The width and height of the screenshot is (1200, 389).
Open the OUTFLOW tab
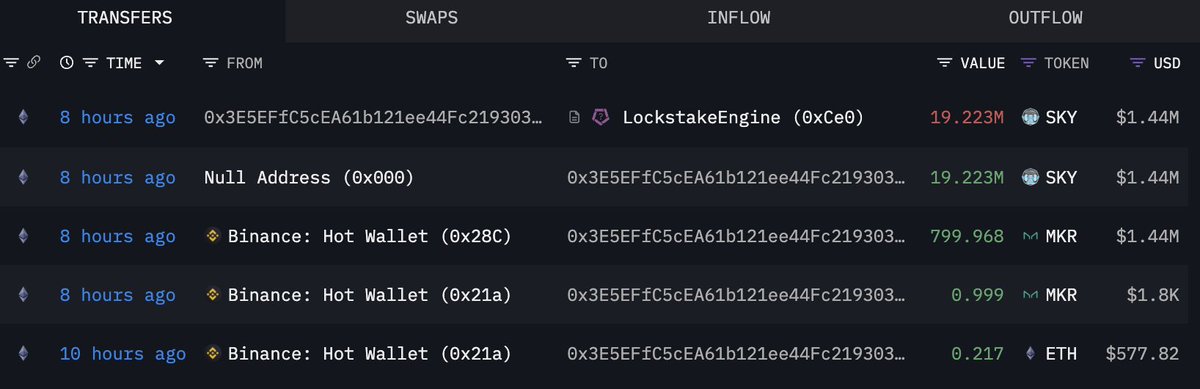(x=1045, y=18)
